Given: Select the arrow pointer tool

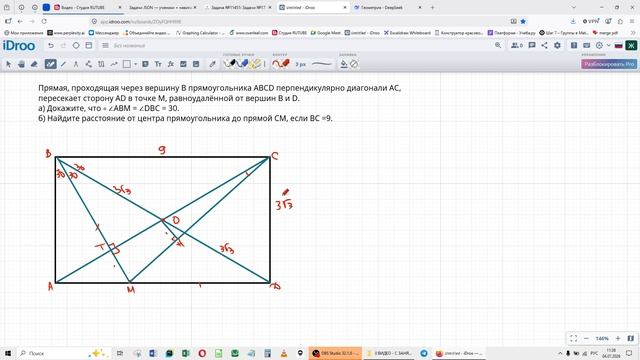Looking at the screenshot, I should [9, 64].
